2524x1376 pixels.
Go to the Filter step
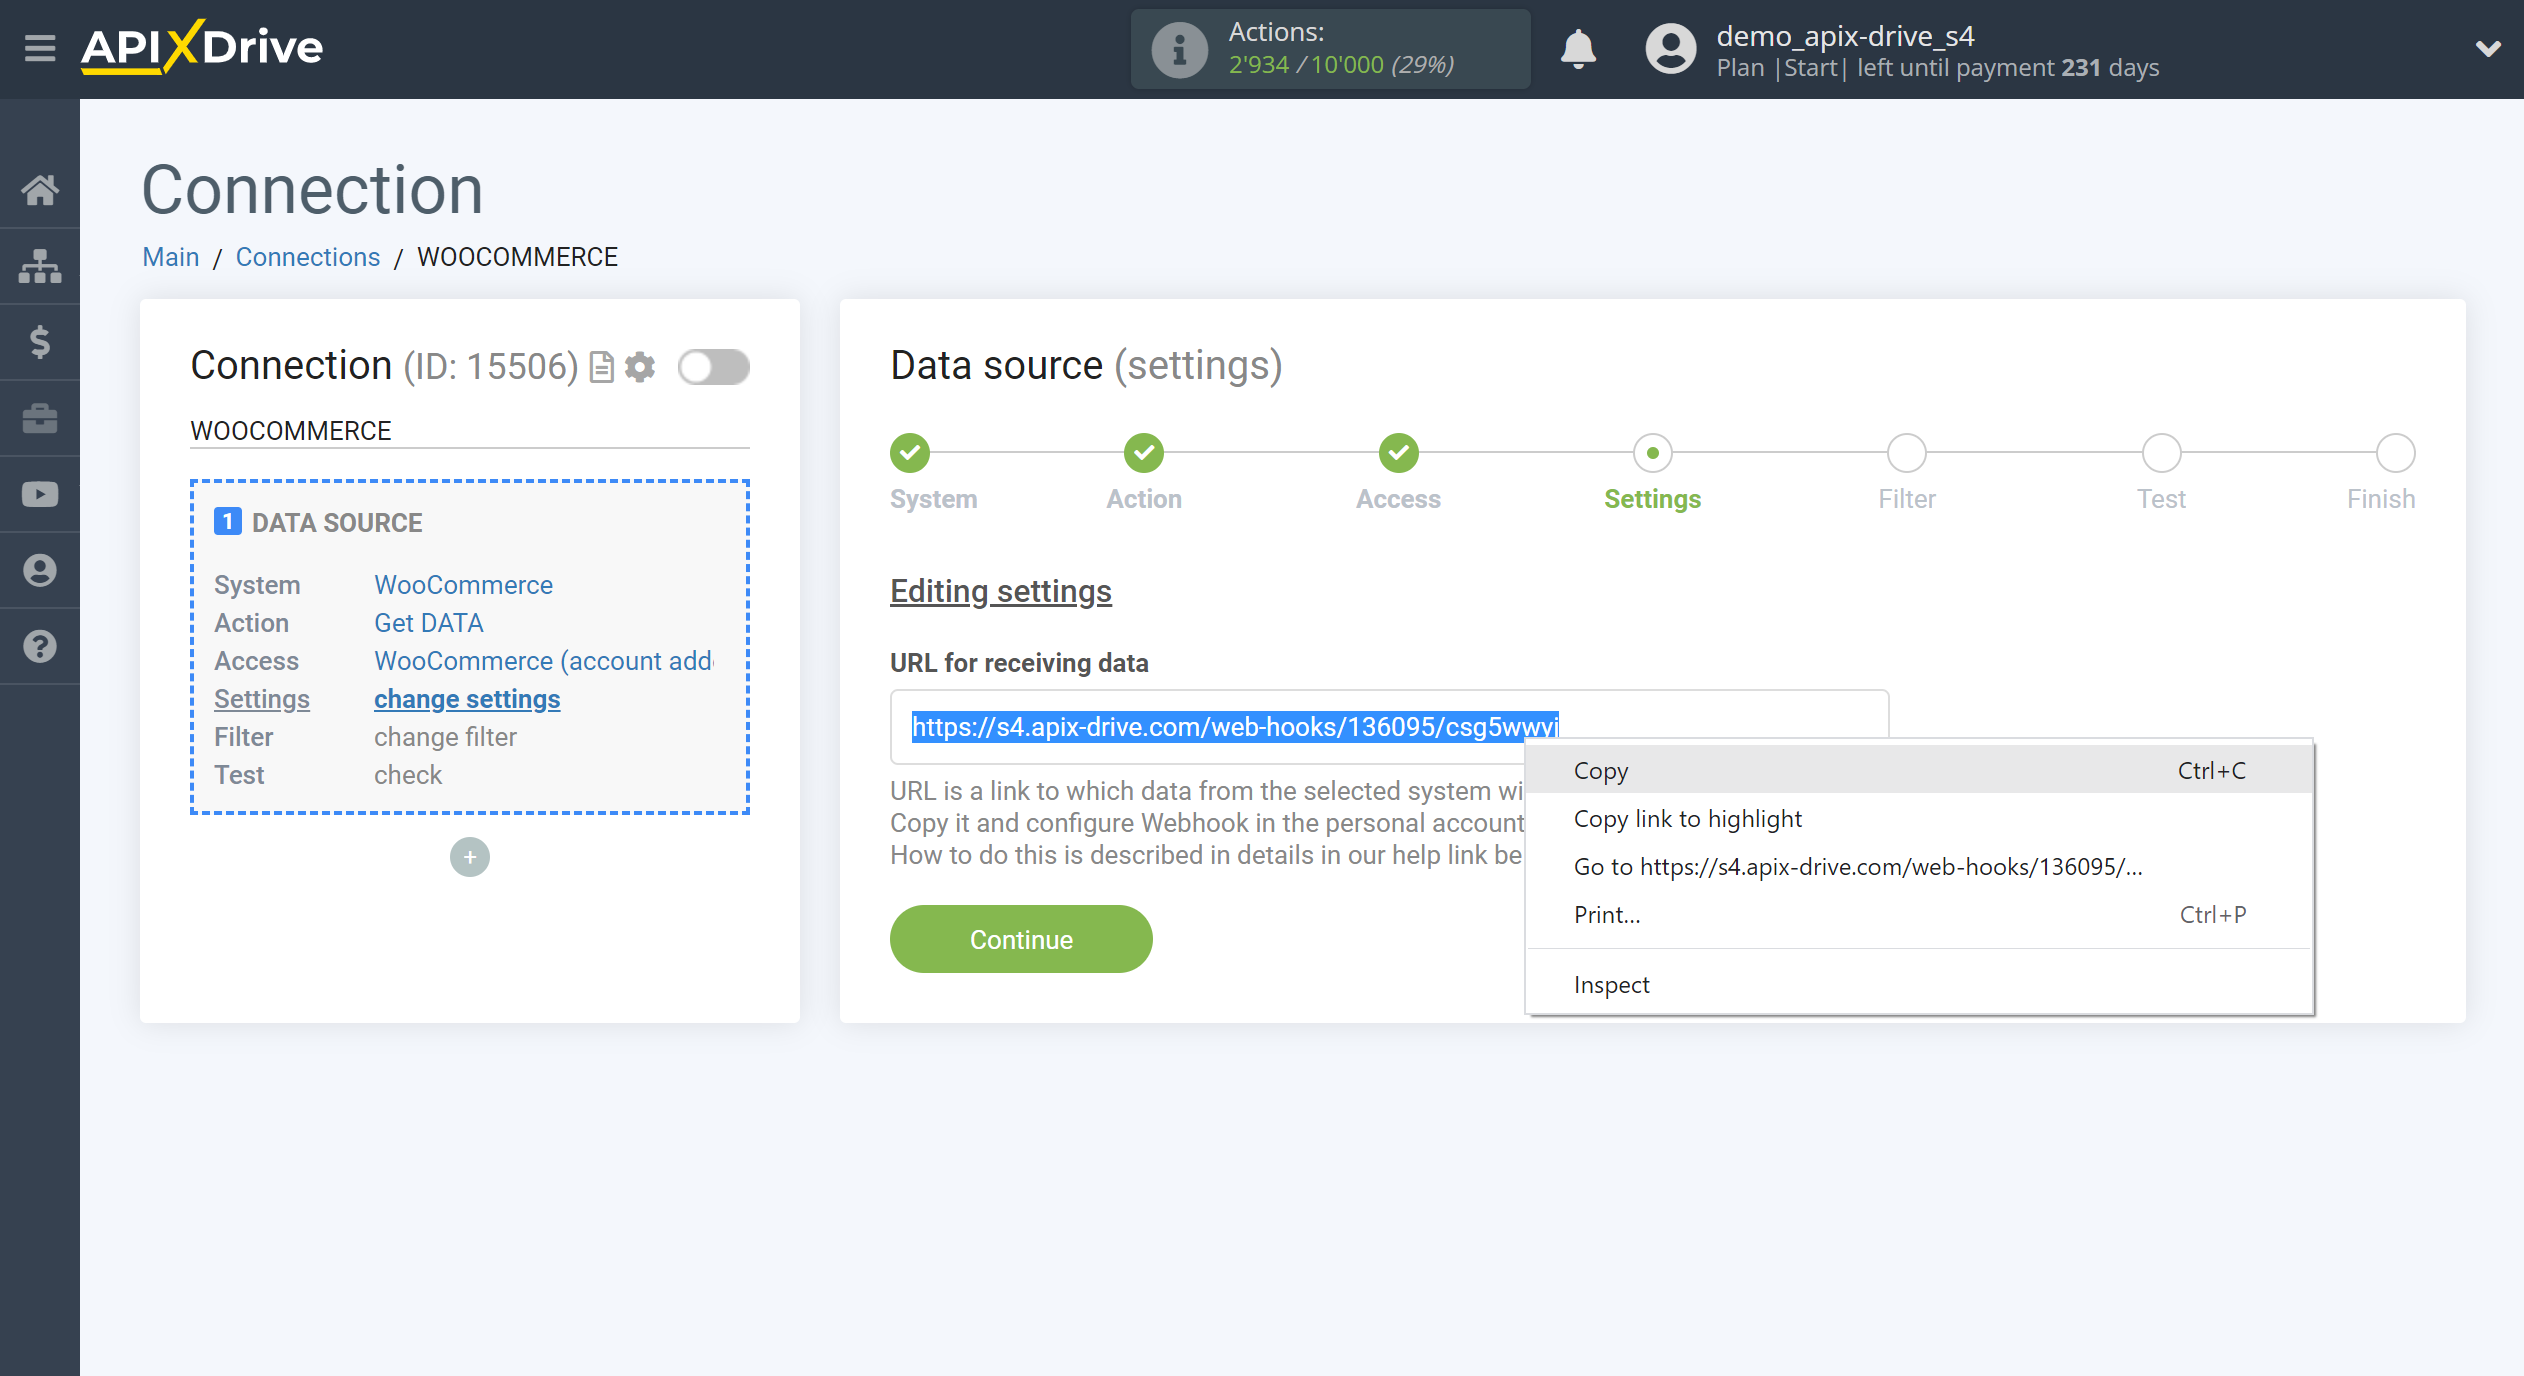pyautogui.click(x=1907, y=453)
